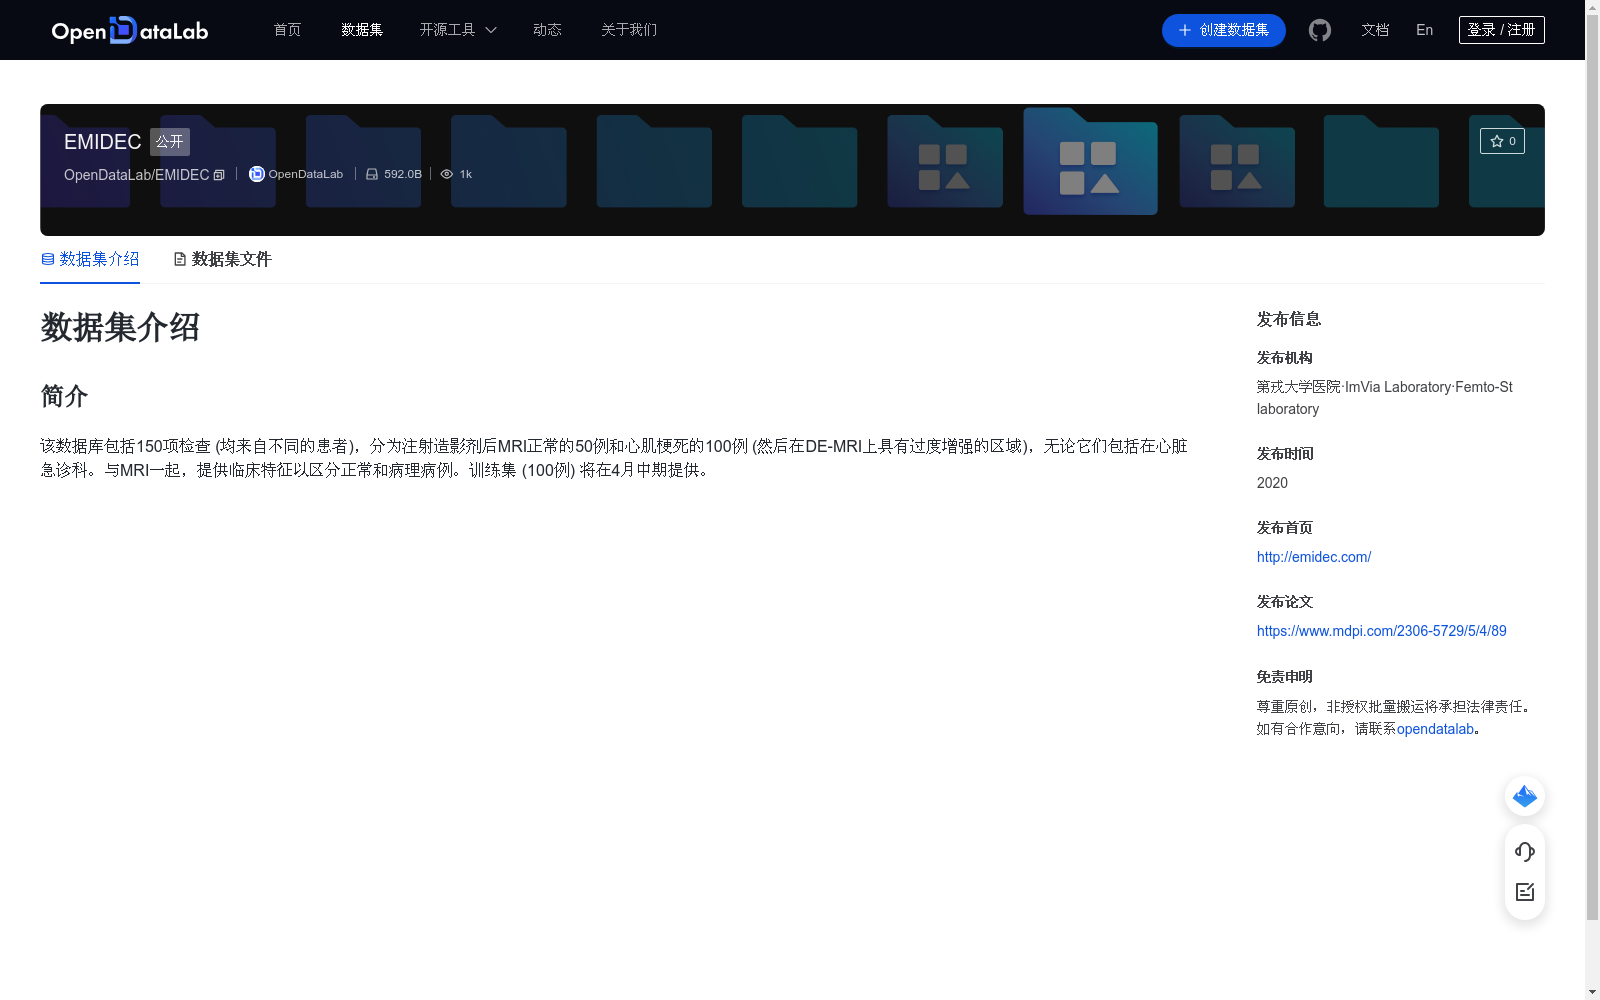The image size is (1600, 1000).
Task: Expand the 开源工具 dropdown menu
Action: pos(458,30)
